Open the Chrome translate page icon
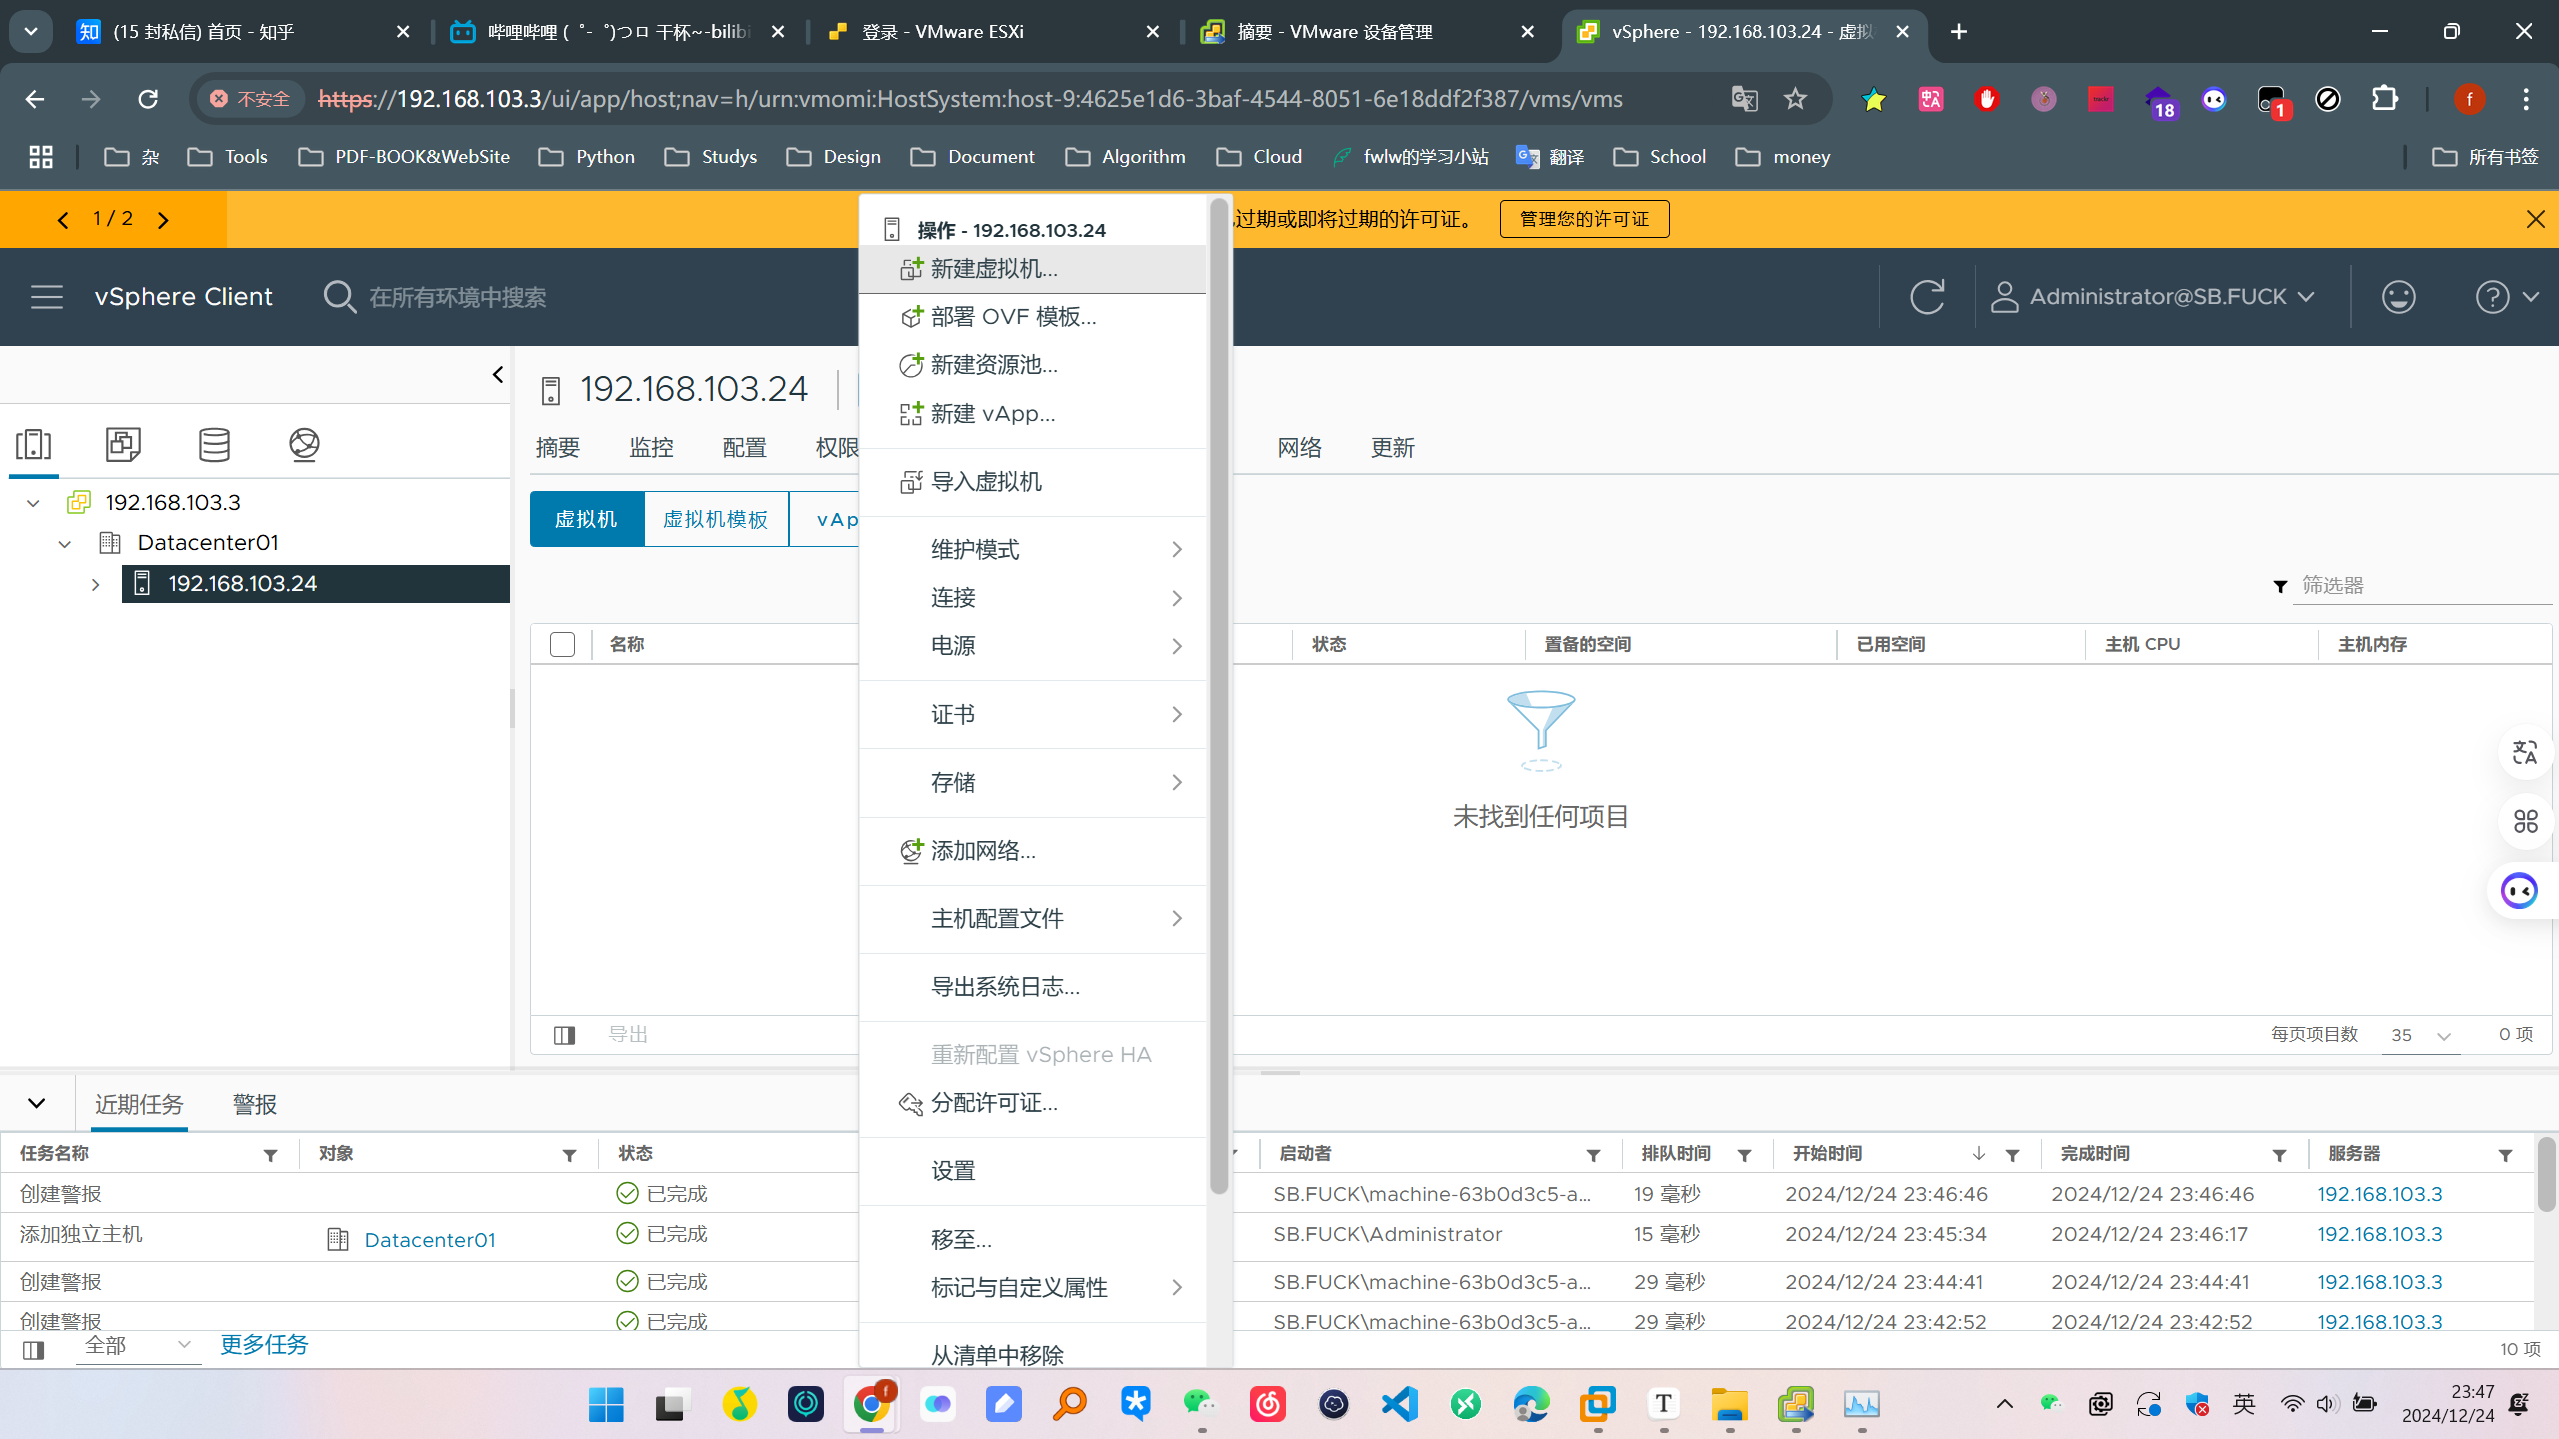 1745,99
